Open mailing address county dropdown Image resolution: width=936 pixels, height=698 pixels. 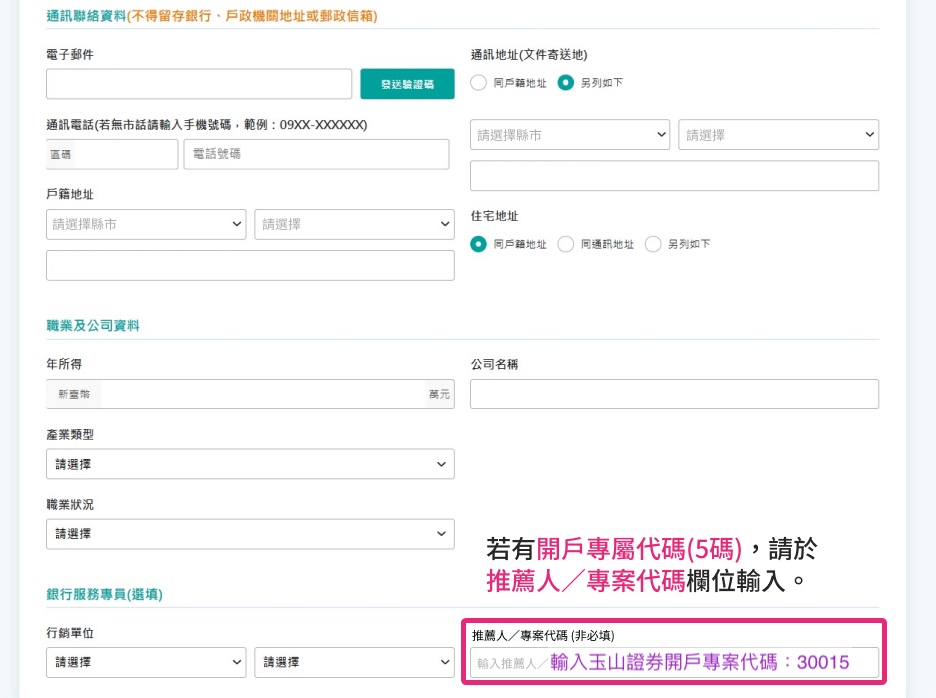pyautogui.click(x=570, y=135)
